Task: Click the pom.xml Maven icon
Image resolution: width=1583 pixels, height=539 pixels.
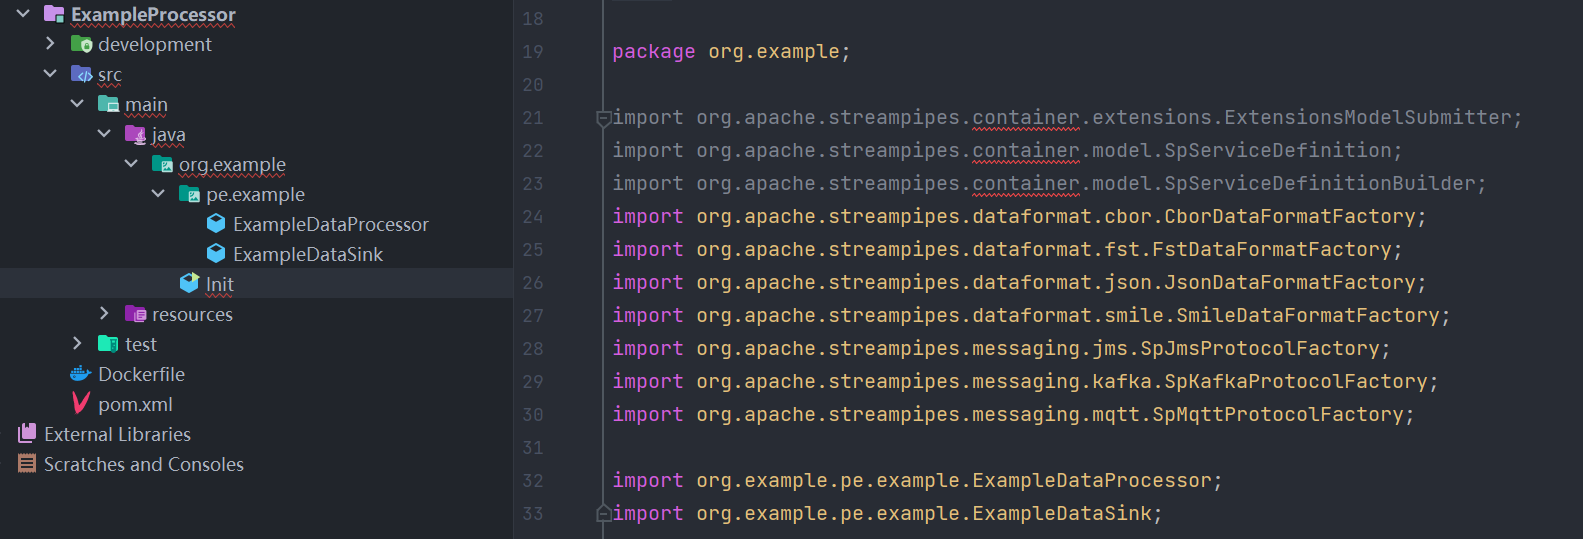Action: [81, 404]
